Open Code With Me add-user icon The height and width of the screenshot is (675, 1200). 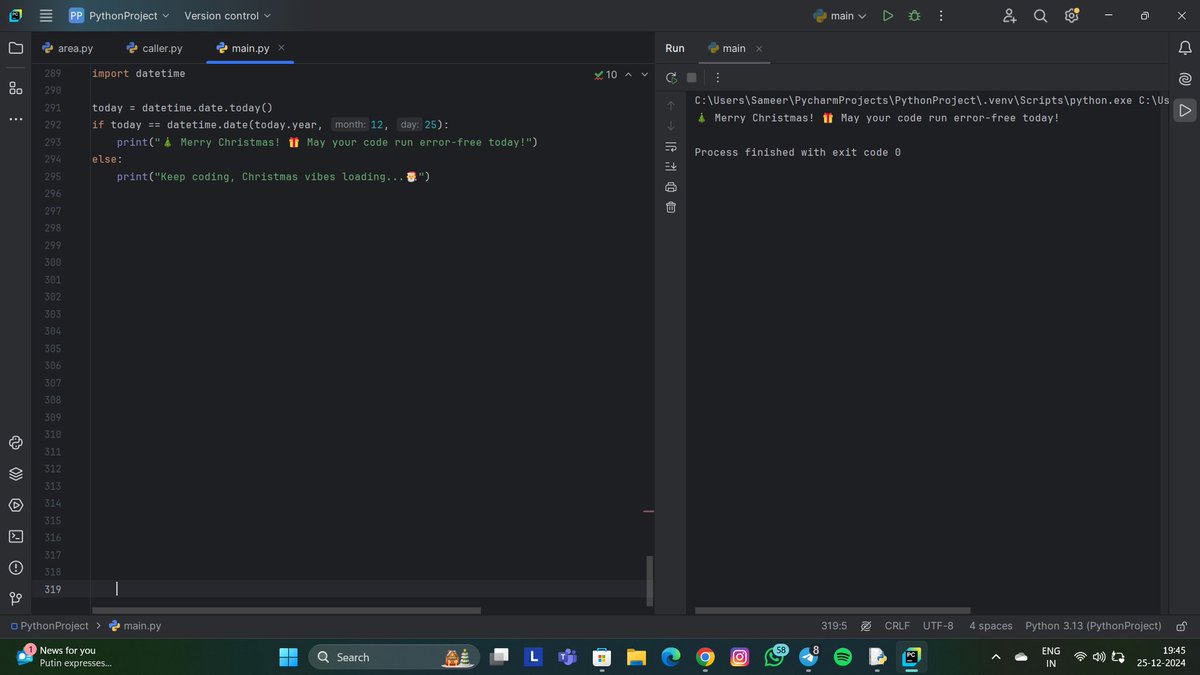click(x=1010, y=16)
